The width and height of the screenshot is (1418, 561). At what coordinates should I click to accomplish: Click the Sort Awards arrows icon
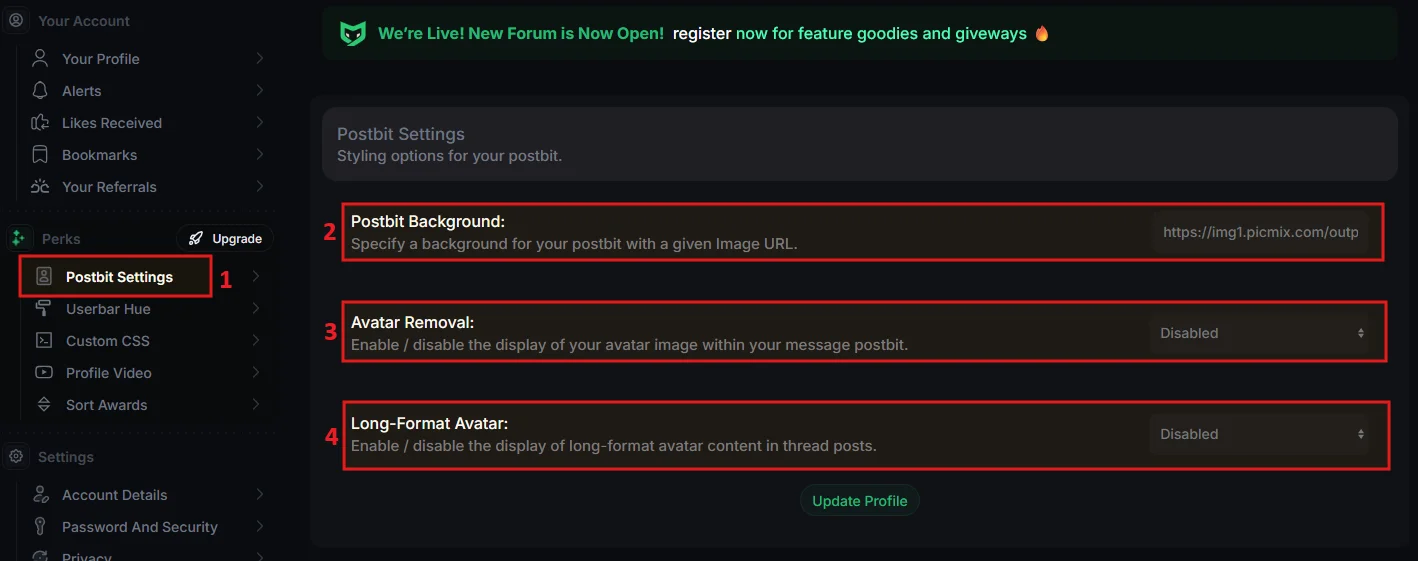pyautogui.click(x=44, y=404)
